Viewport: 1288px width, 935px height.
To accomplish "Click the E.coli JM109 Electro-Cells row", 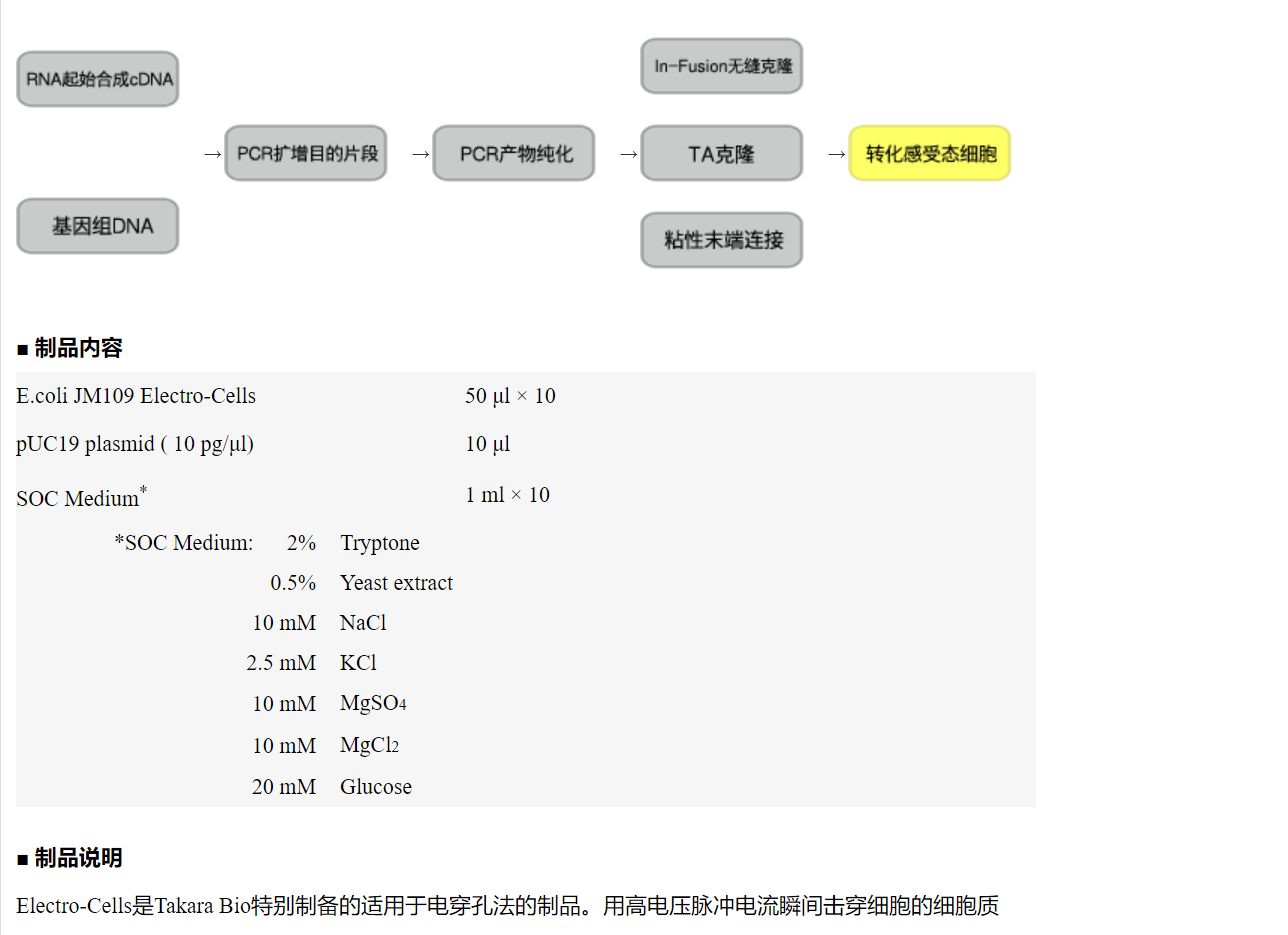I will click(136, 396).
